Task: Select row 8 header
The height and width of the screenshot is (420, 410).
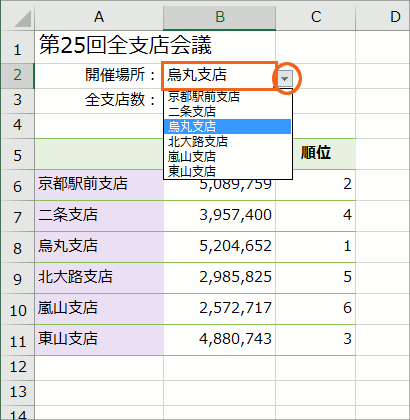Action: (x=18, y=247)
